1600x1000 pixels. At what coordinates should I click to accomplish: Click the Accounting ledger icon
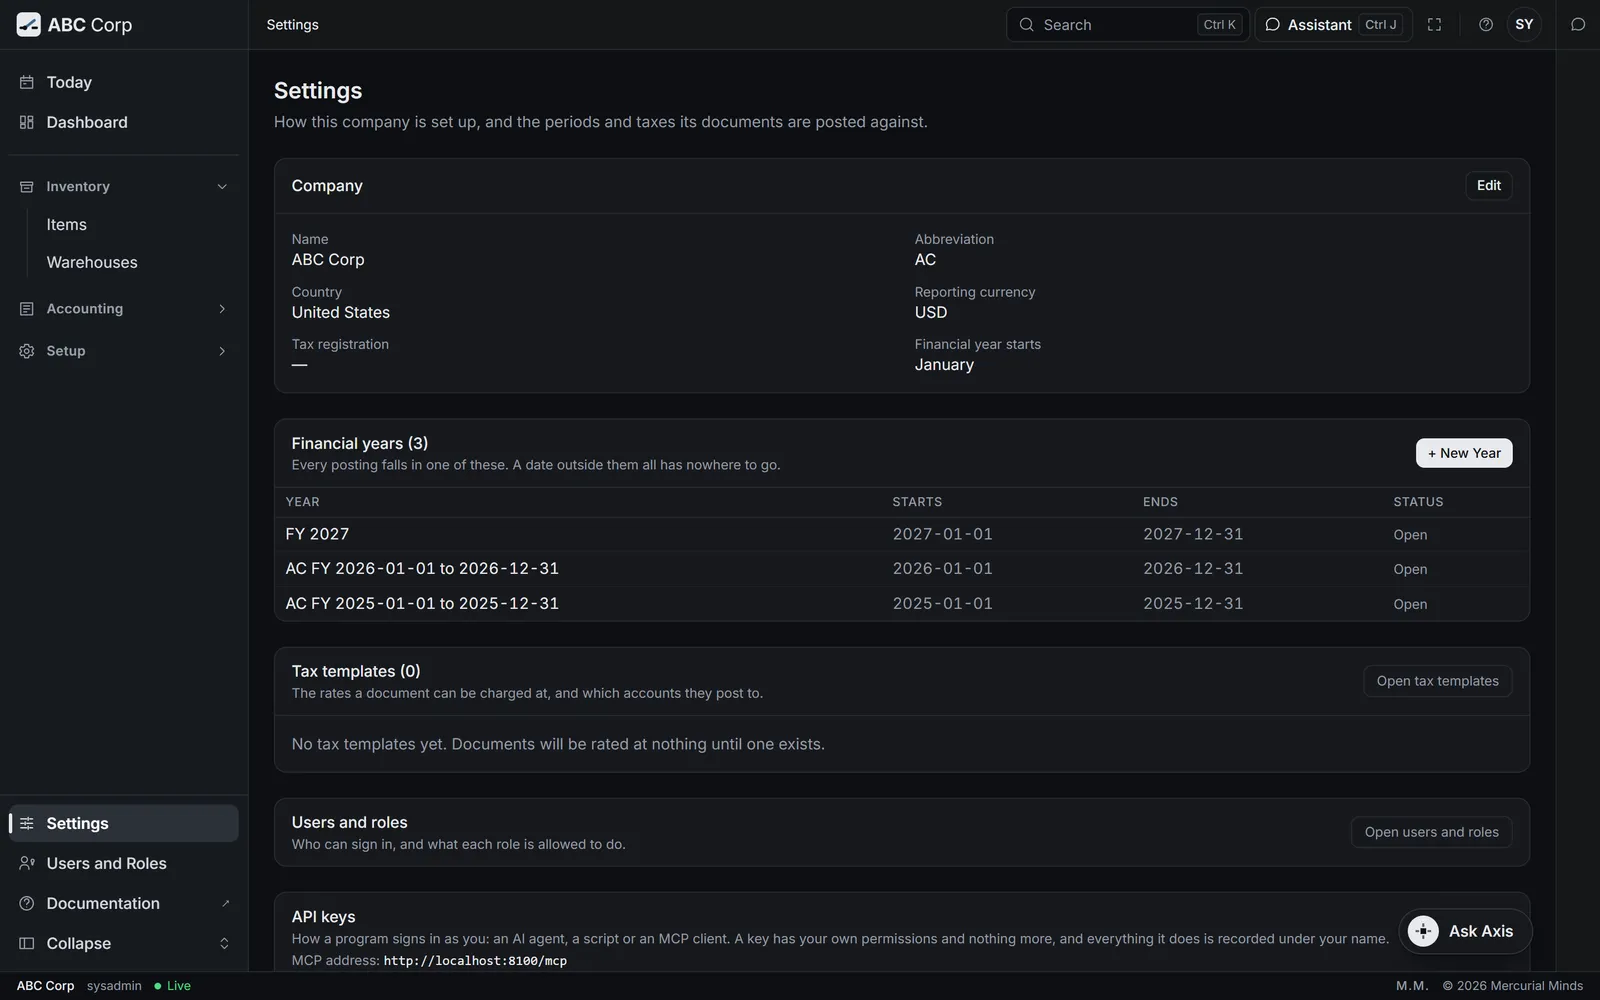coord(27,309)
